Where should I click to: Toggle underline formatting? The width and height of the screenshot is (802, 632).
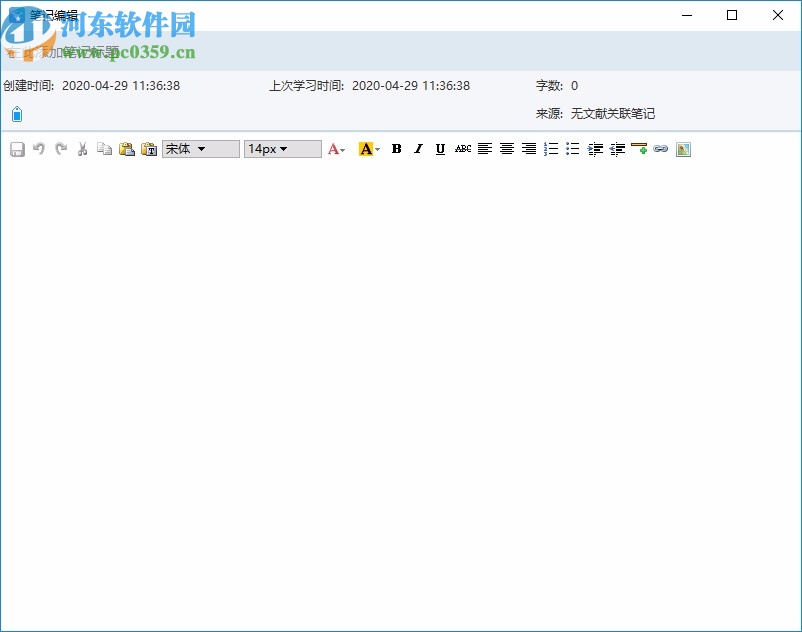click(440, 149)
